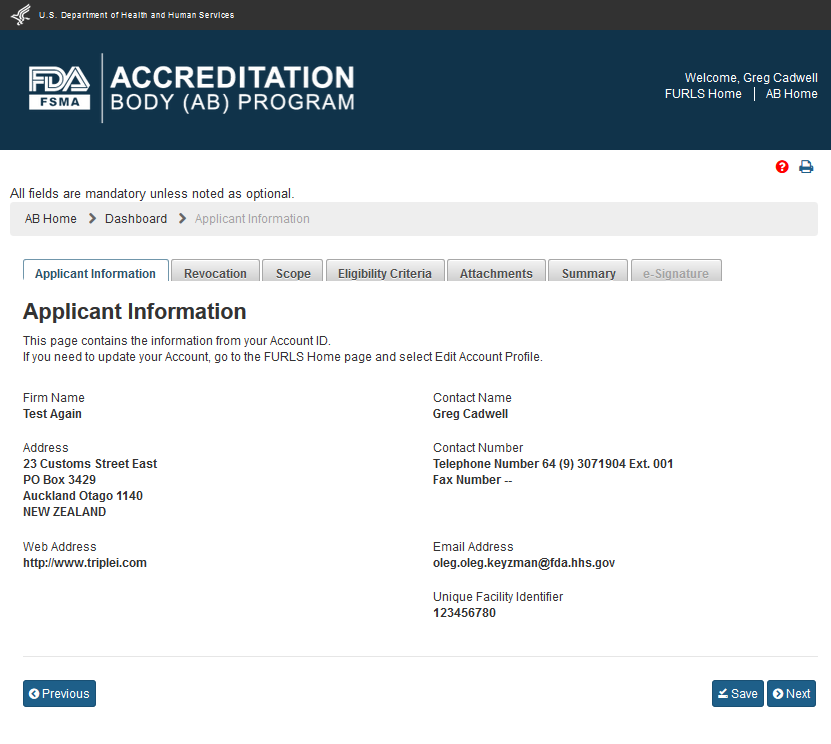Select the Summary tab
Image resolution: width=831 pixels, height=744 pixels.
(x=588, y=273)
